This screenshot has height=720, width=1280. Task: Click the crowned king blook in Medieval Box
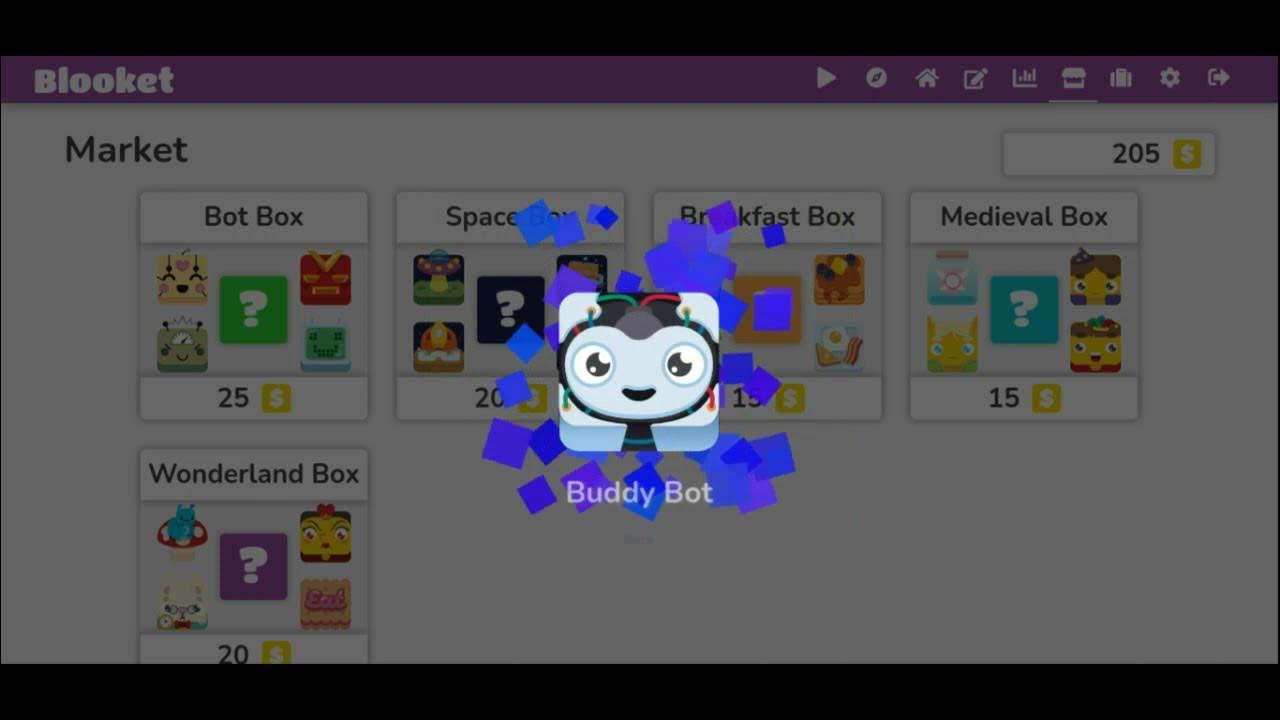coord(1096,345)
